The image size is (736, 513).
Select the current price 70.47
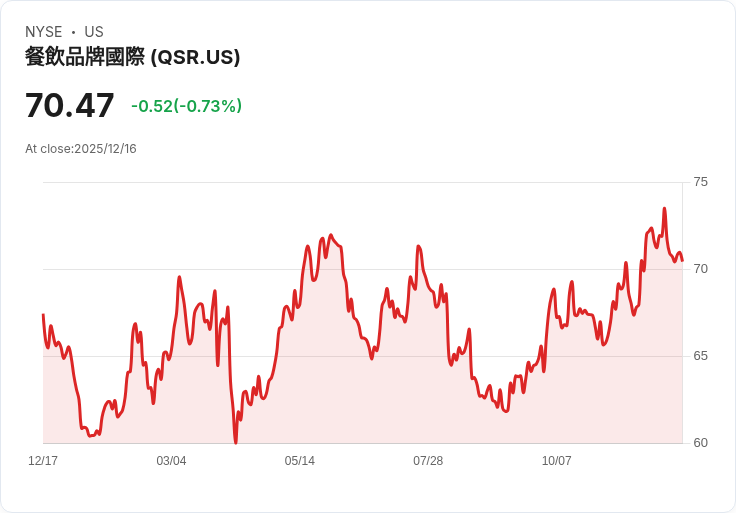pyautogui.click(x=69, y=106)
